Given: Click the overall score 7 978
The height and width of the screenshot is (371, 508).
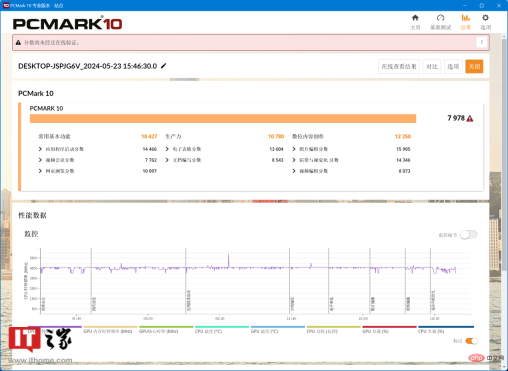Looking at the screenshot, I should 456,118.
